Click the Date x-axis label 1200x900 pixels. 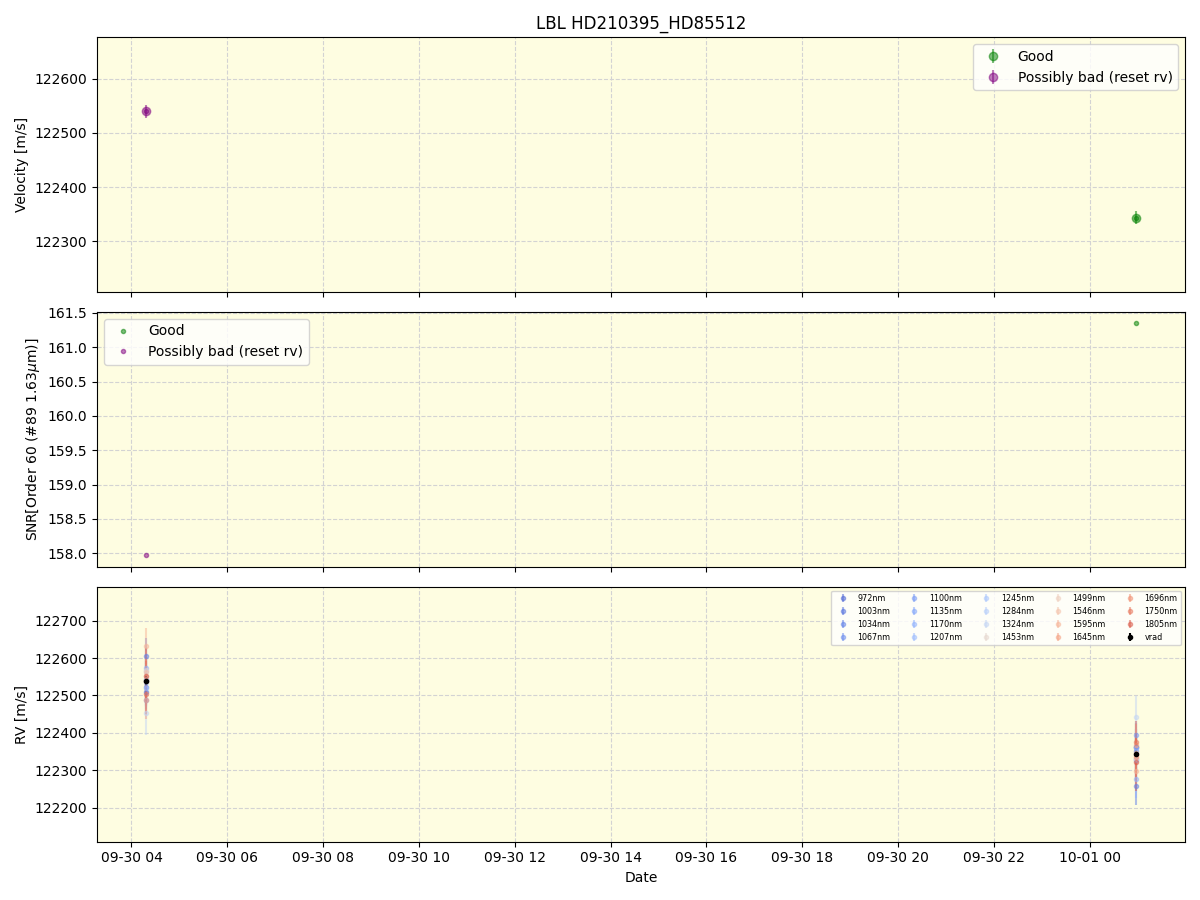641,877
